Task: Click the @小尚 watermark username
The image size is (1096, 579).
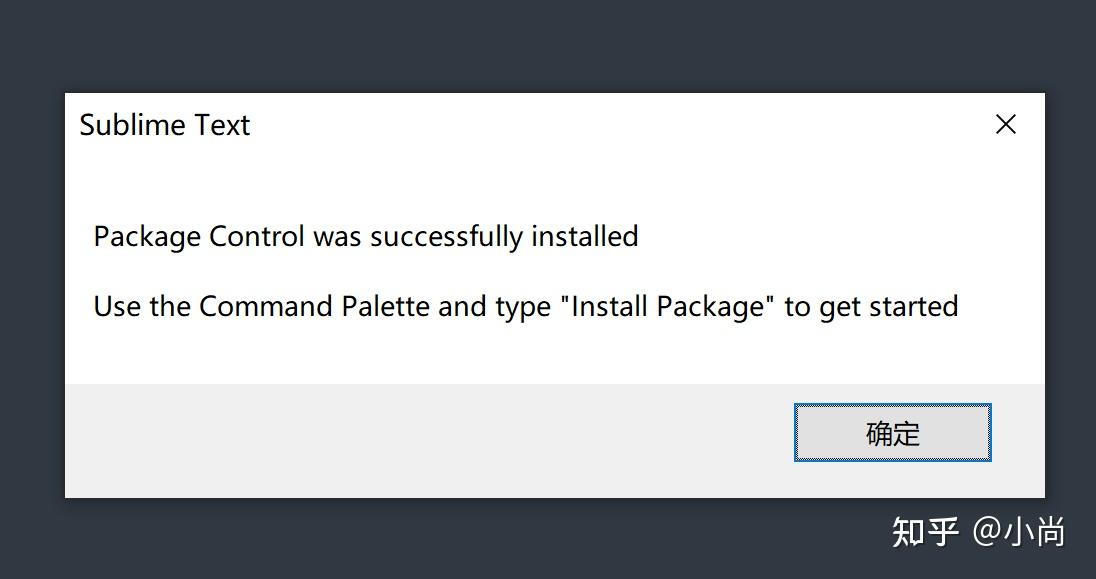Action: point(1019,531)
